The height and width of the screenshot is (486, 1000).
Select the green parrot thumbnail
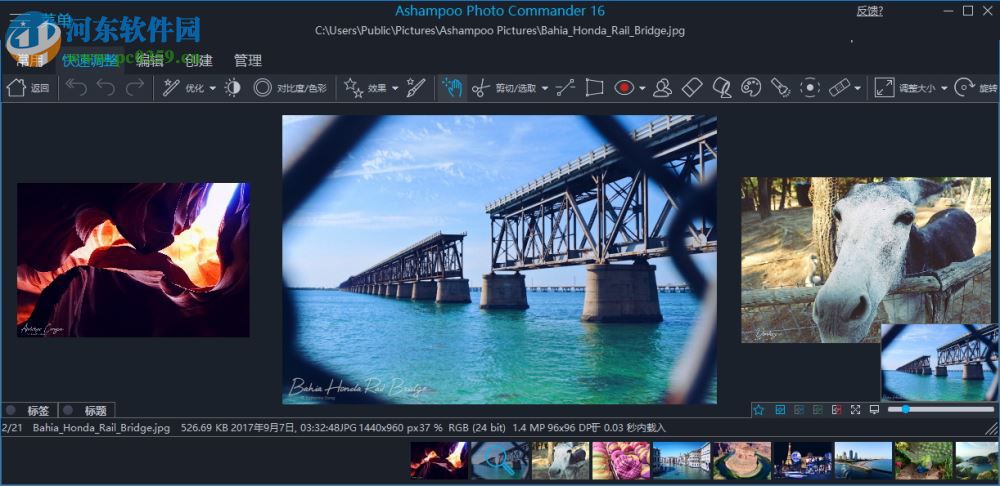(x=924, y=460)
